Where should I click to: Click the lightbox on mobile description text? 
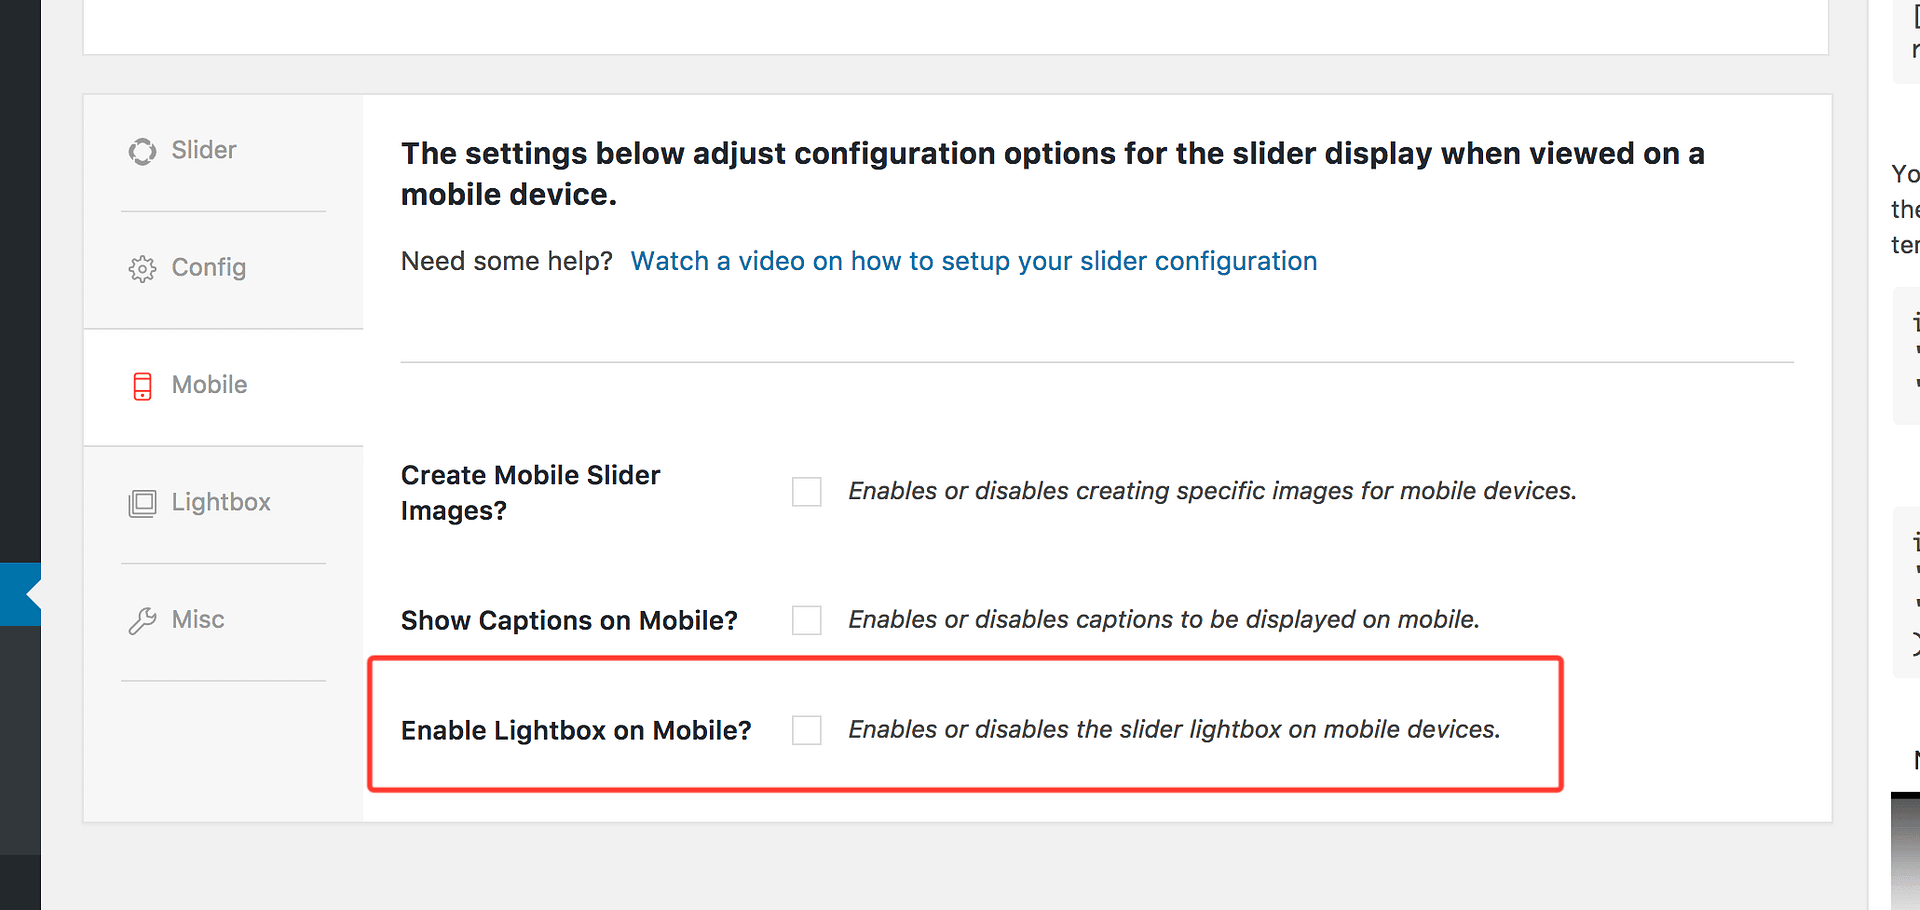[1174, 730]
